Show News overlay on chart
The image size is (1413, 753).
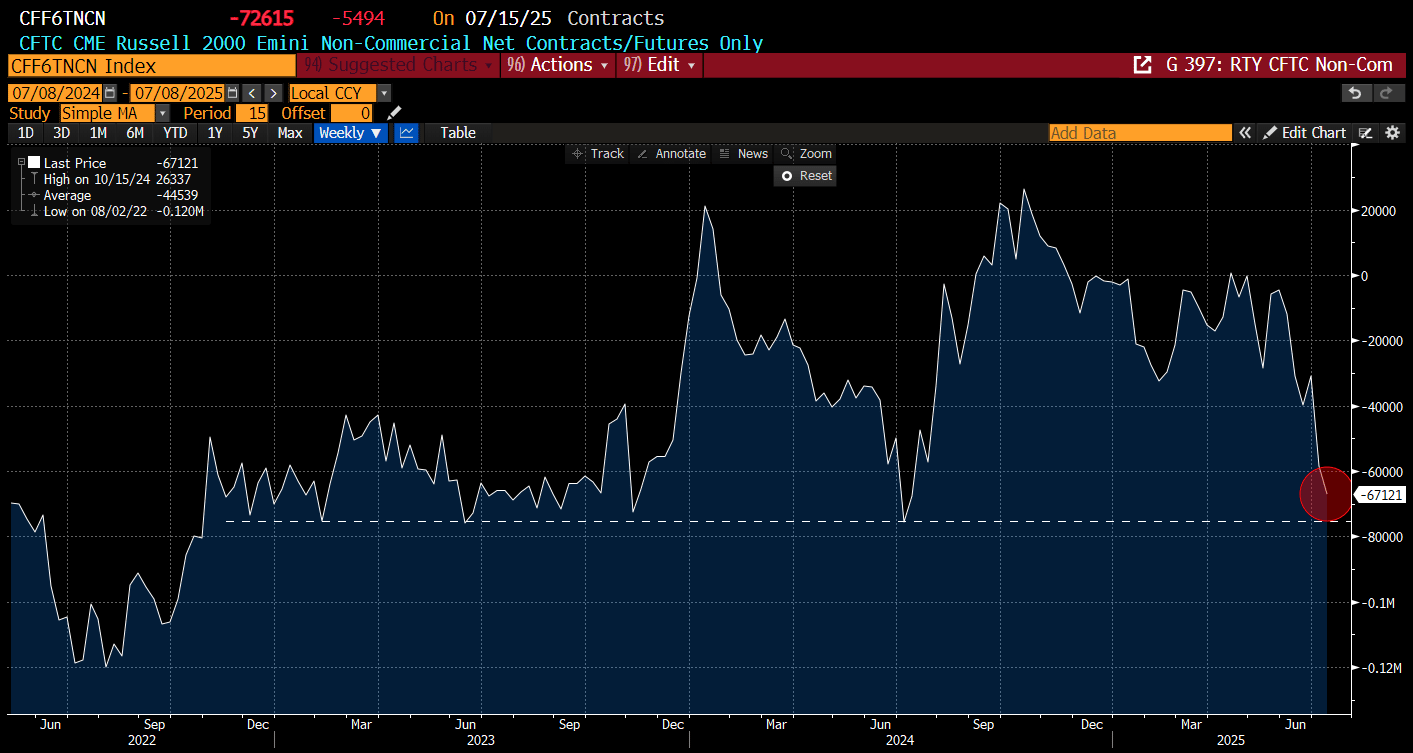(743, 153)
